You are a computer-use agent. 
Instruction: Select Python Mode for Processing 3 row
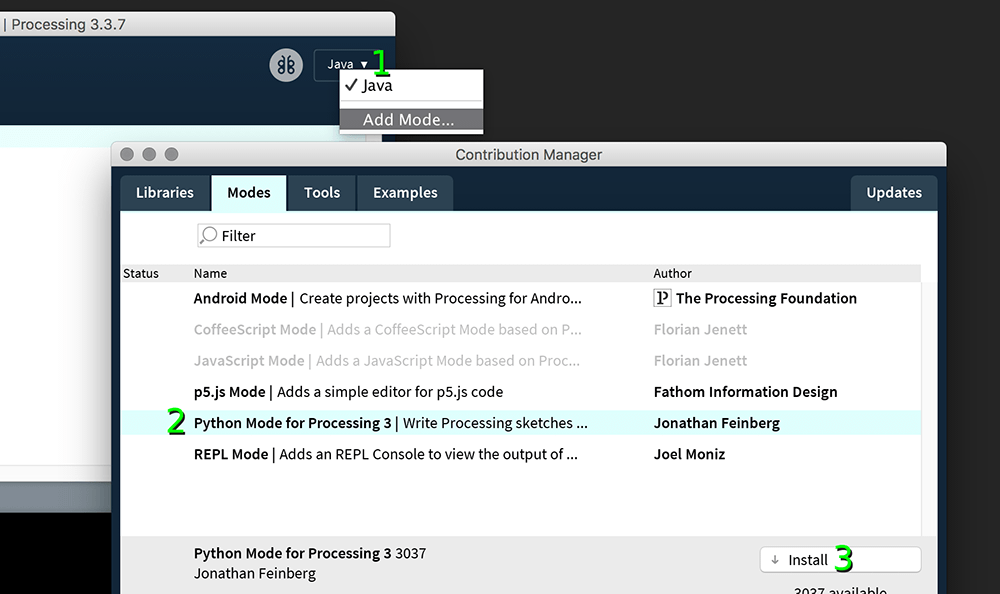[x=521, y=423]
